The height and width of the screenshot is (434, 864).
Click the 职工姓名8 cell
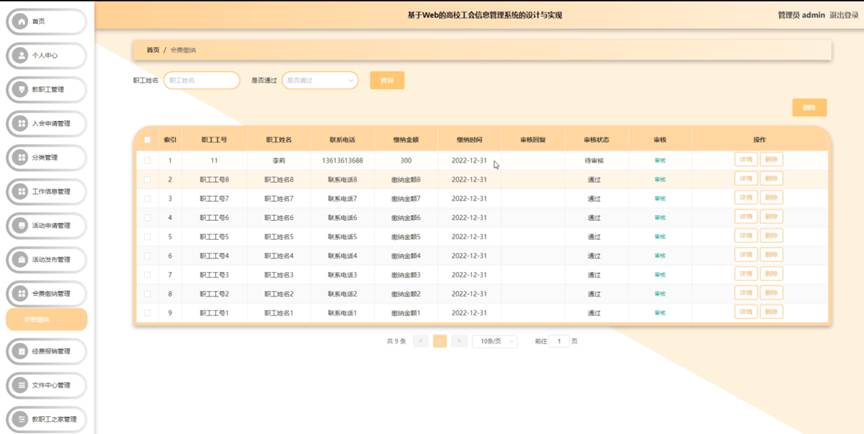click(x=279, y=180)
